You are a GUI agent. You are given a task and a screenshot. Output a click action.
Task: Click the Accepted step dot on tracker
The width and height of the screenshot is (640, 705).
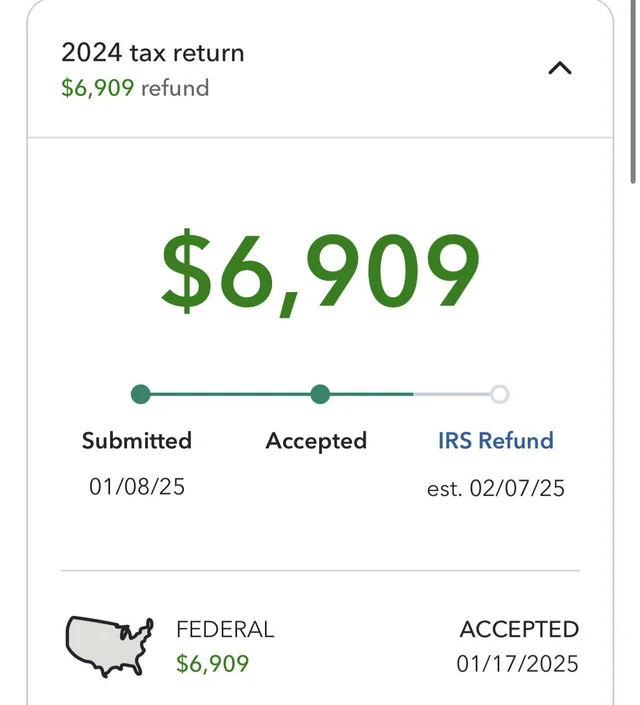coord(320,394)
